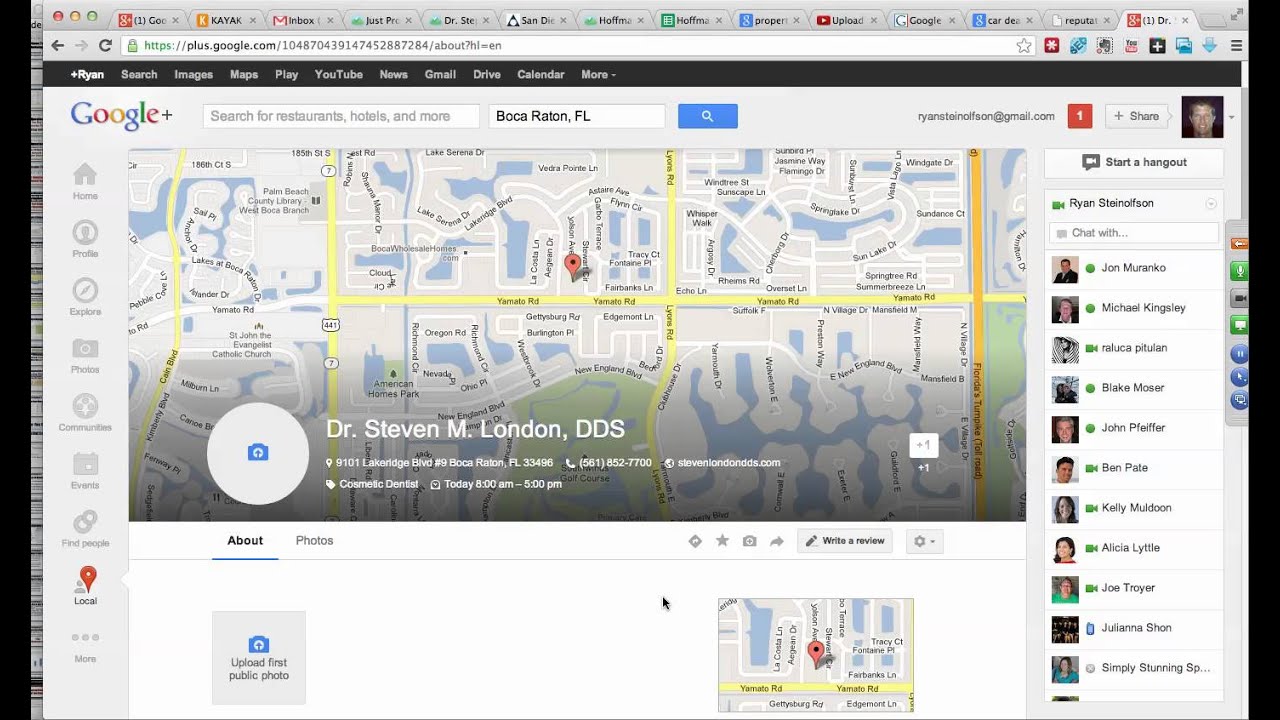Click the search for restaurants, hotels field
1280x720 pixels.
coord(341,116)
